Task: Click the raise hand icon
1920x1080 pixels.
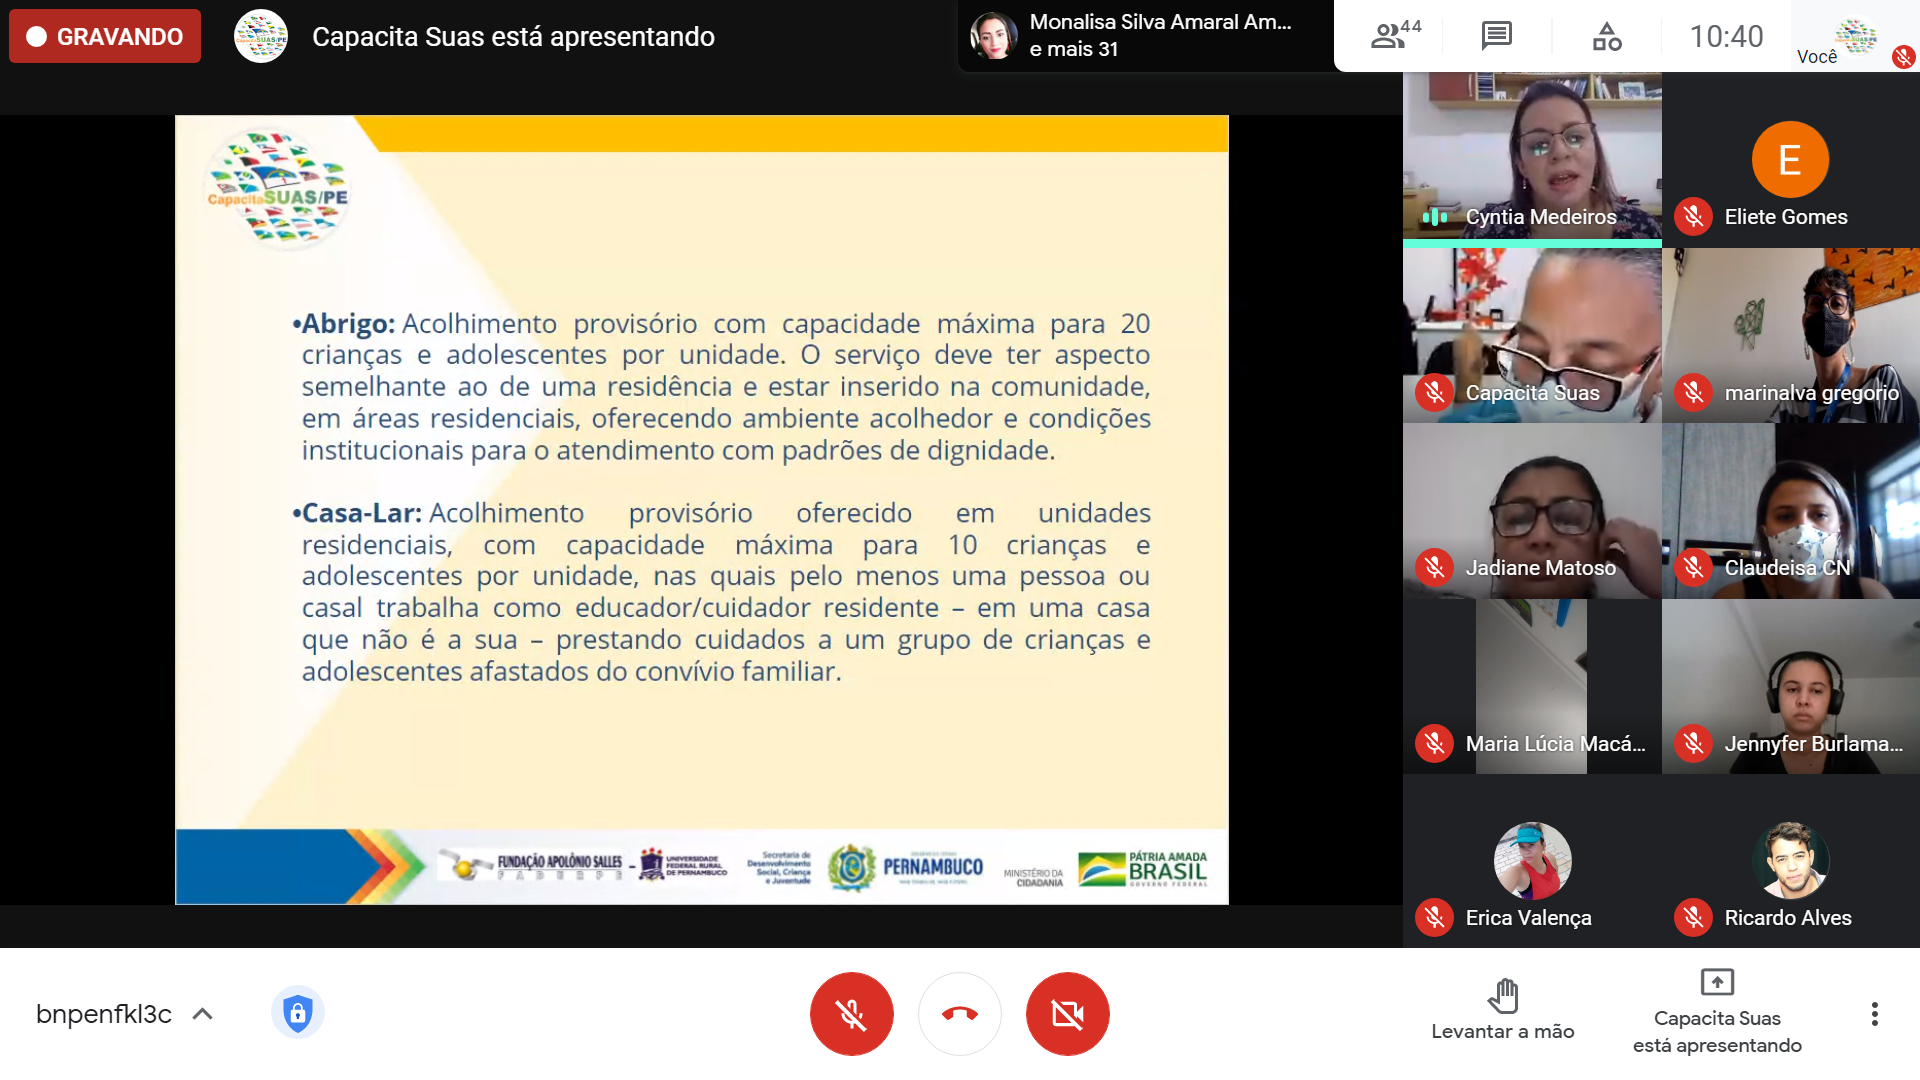Action: (x=1502, y=996)
